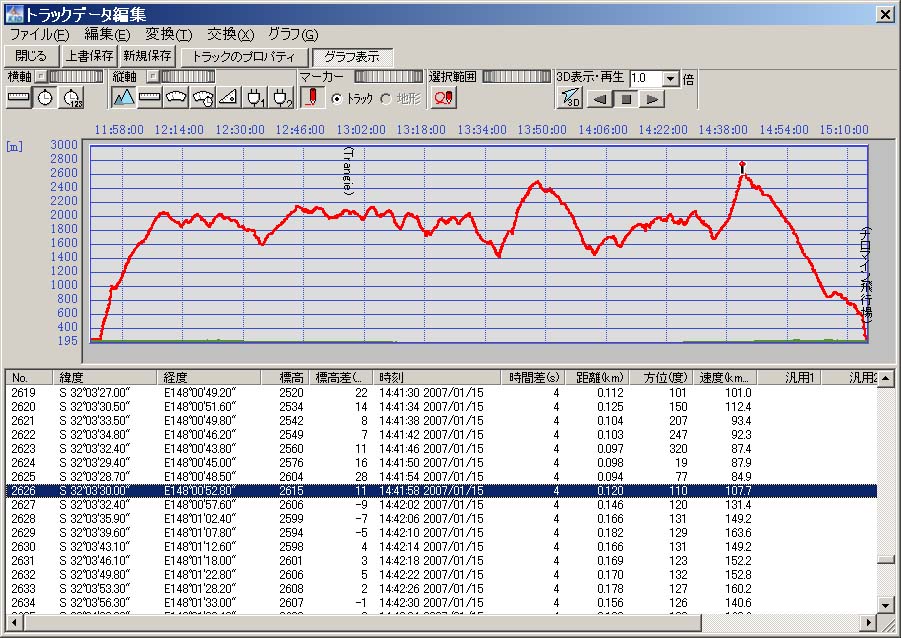Select the トラック radio button

(x=338, y=98)
